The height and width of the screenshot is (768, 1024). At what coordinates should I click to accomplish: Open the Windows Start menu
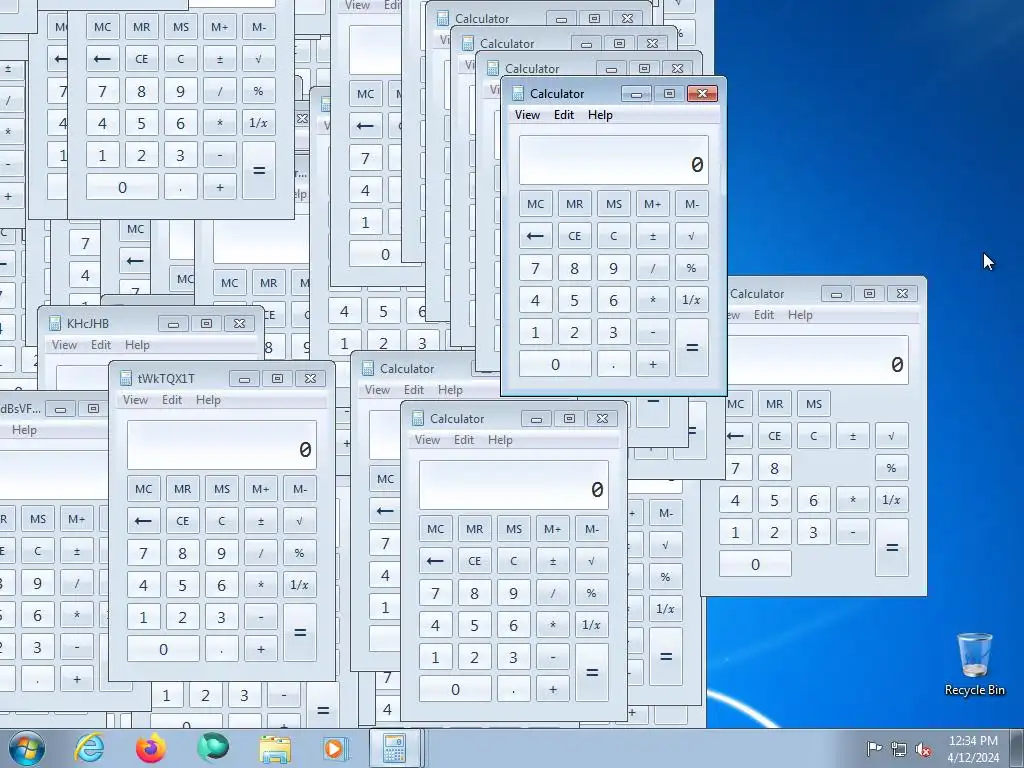[x=27, y=748]
